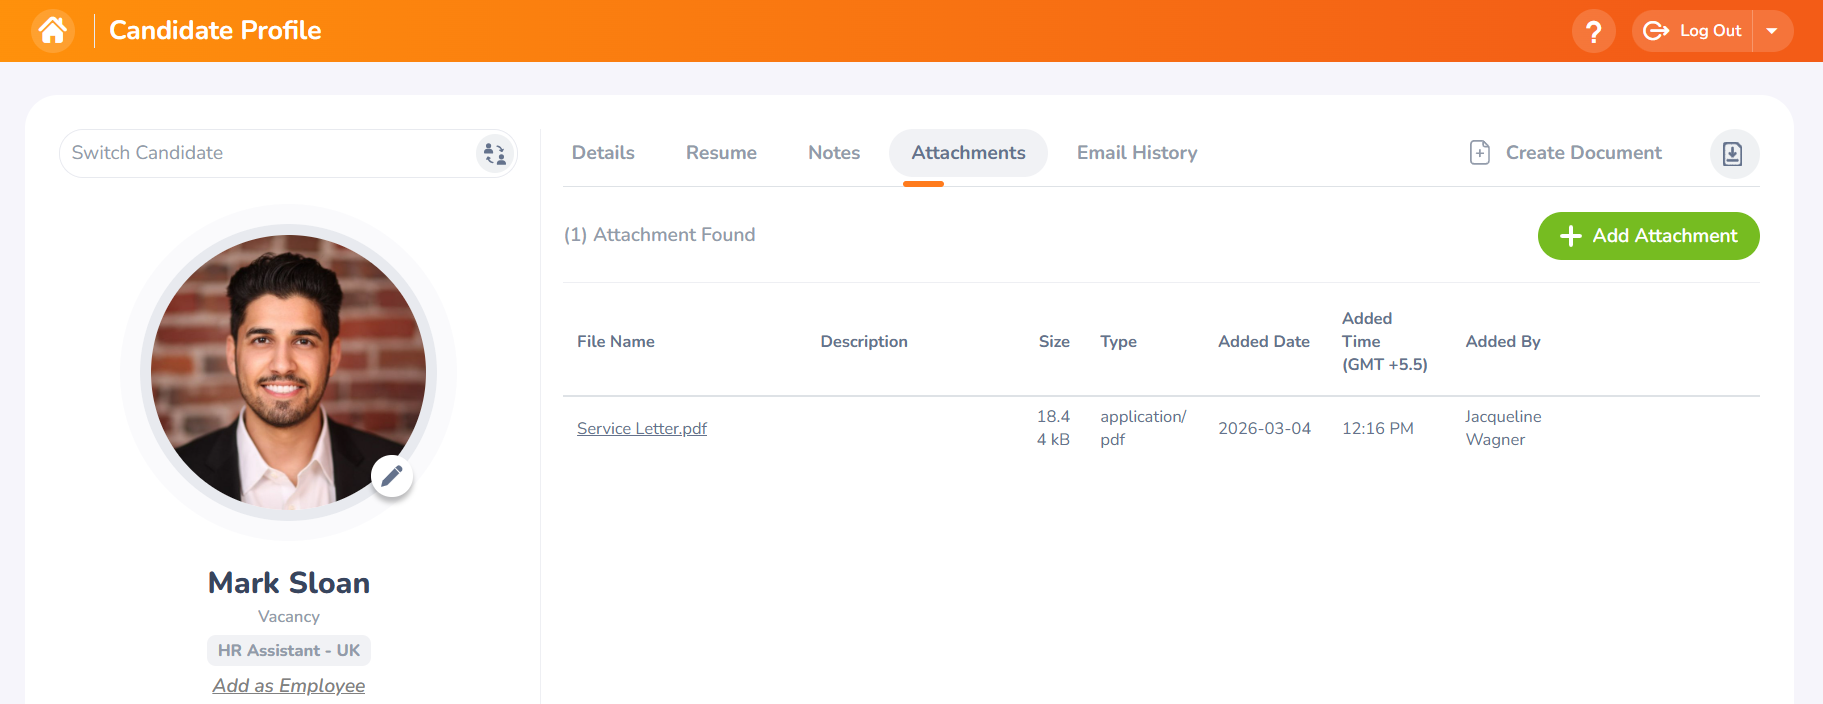Open the Email History tab
The height and width of the screenshot is (704, 1823).
coord(1137,153)
